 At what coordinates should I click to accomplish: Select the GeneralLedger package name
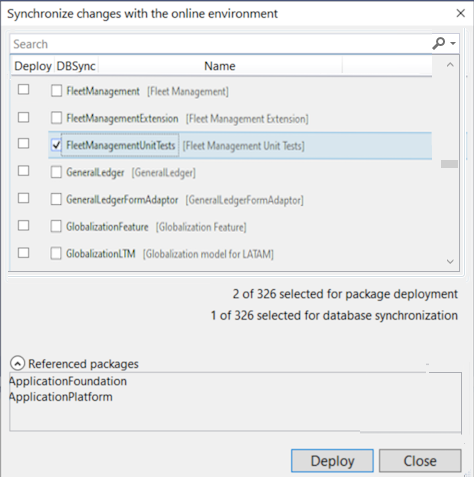(95, 173)
